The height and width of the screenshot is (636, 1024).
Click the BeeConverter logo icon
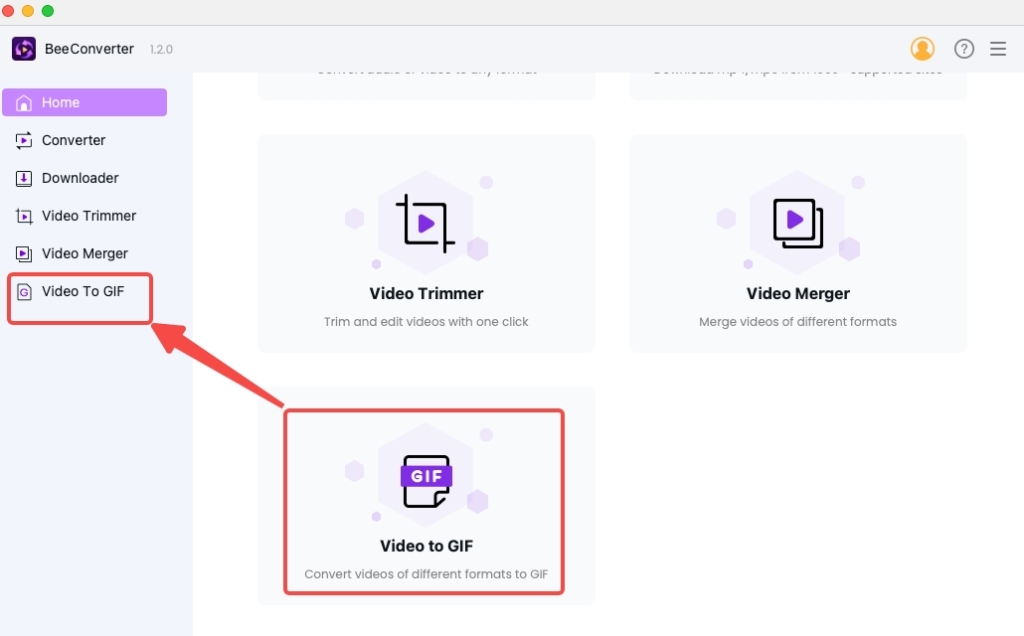point(23,48)
